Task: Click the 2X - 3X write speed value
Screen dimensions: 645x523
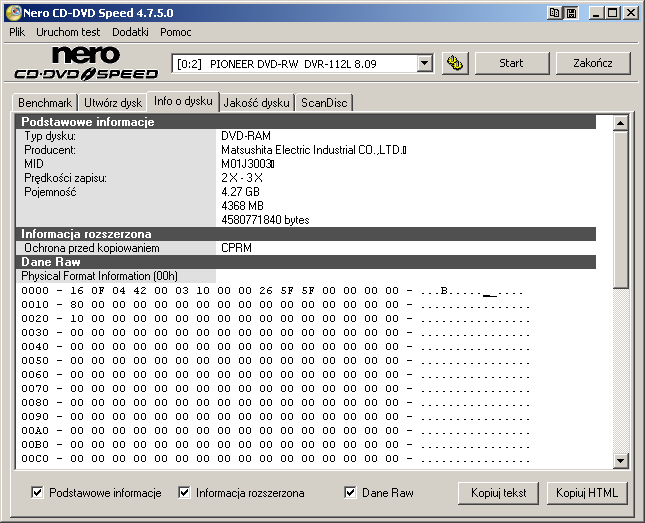Action: tap(242, 178)
